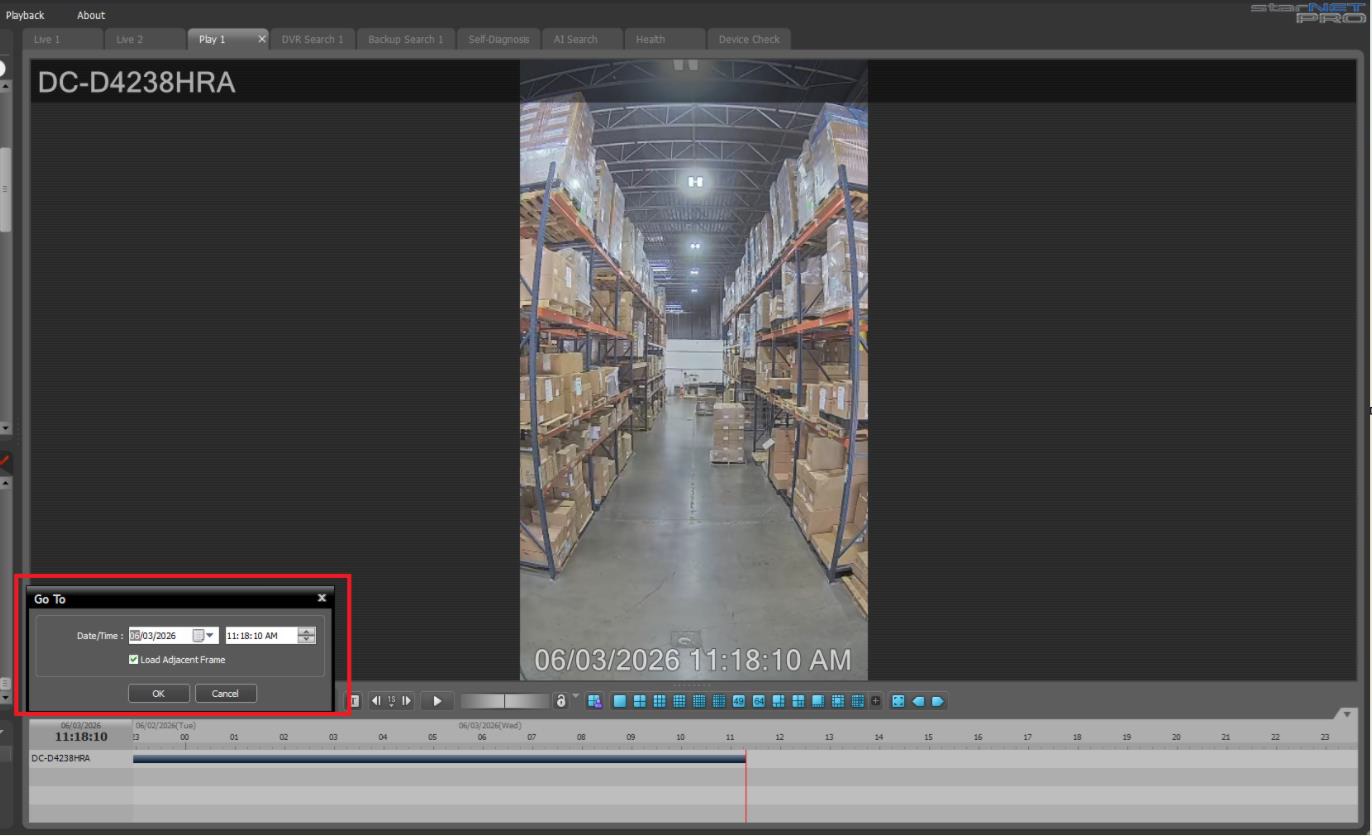Toggle full screen view icon
This screenshot has height=836, width=1372.
coord(898,701)
